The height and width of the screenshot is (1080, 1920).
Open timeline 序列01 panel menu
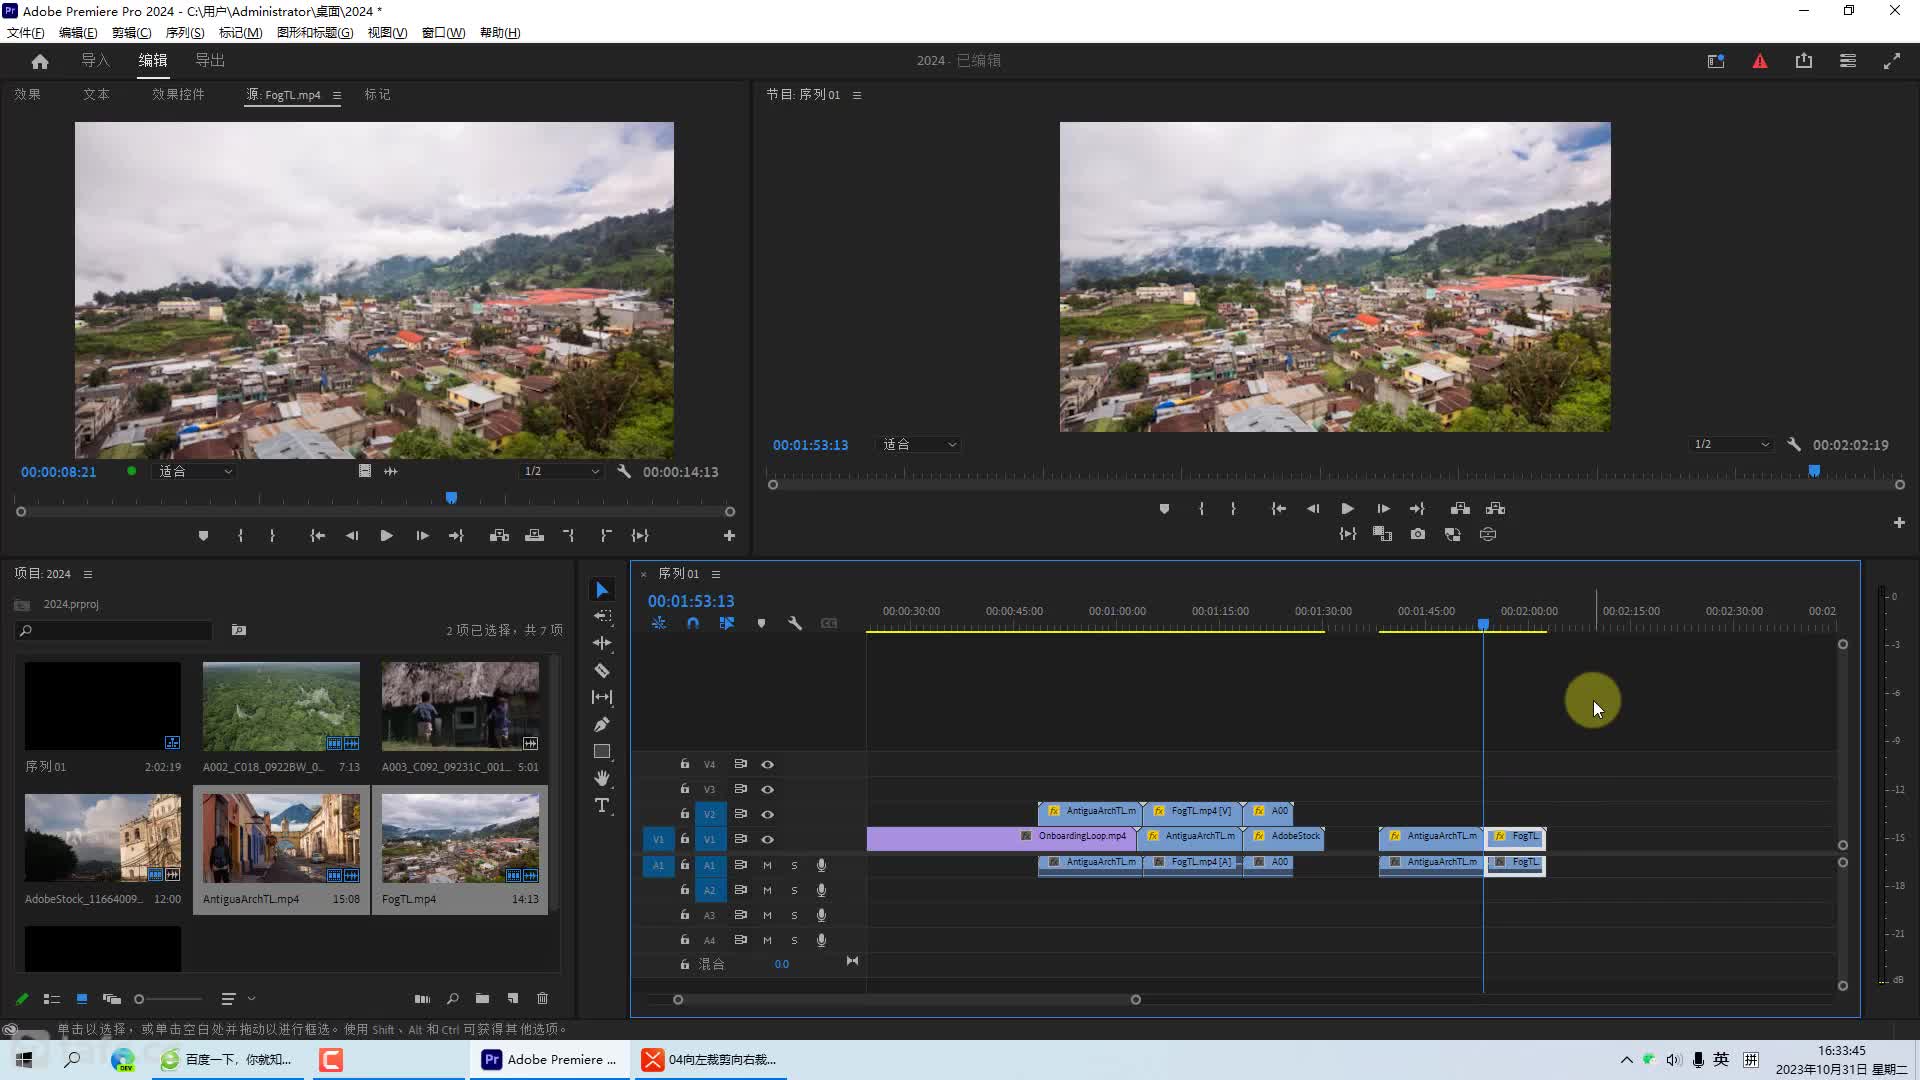pyautogui.click(x=716, y=574)
